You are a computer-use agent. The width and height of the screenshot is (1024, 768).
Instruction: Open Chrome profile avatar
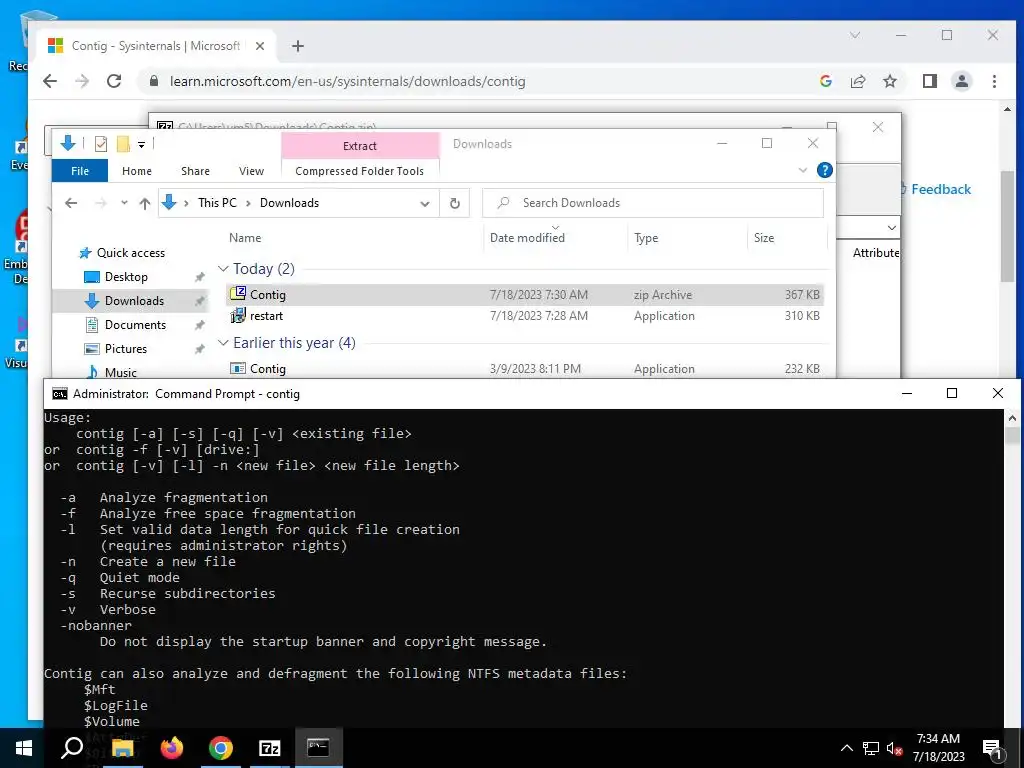961,81
